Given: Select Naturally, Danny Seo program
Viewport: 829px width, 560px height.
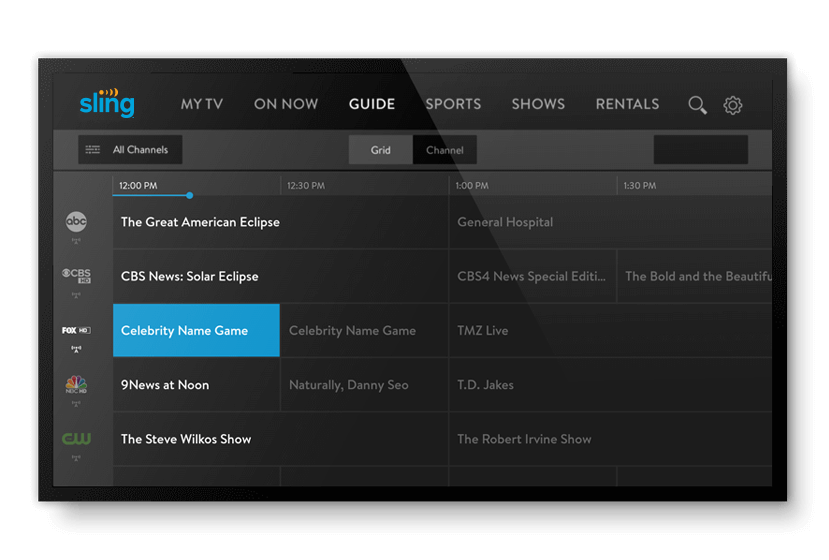Looking at the screenshot, I should 364,385.
